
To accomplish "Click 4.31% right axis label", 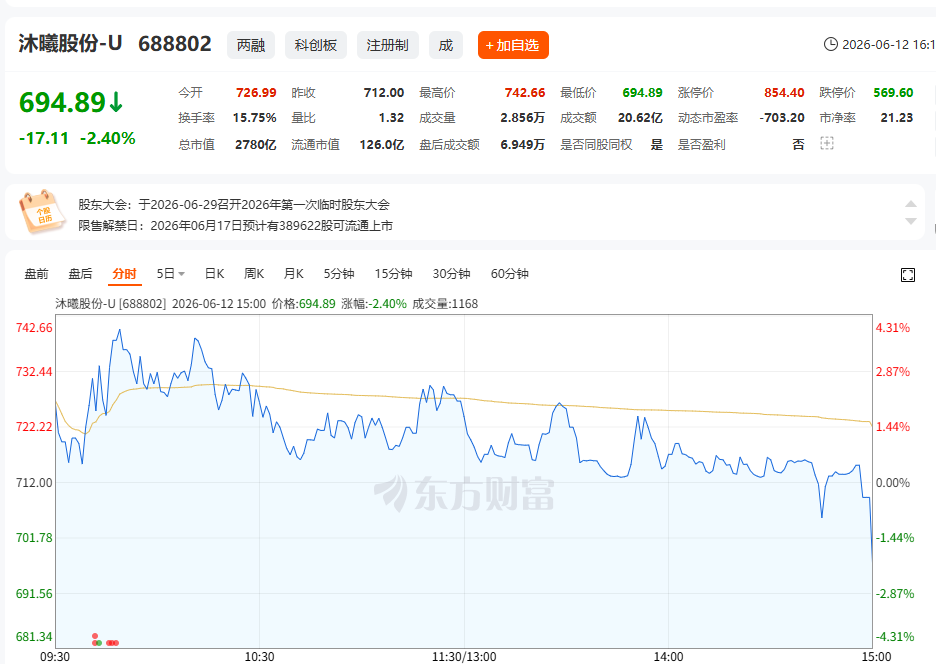I will (892, 328).
